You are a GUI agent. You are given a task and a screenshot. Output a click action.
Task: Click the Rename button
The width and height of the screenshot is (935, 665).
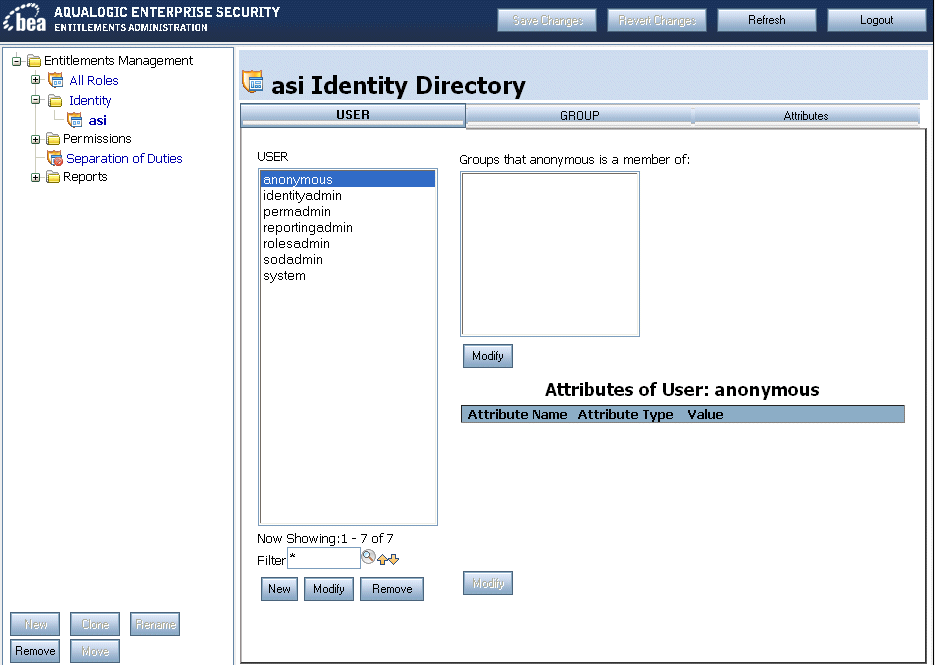pos(155,624)
